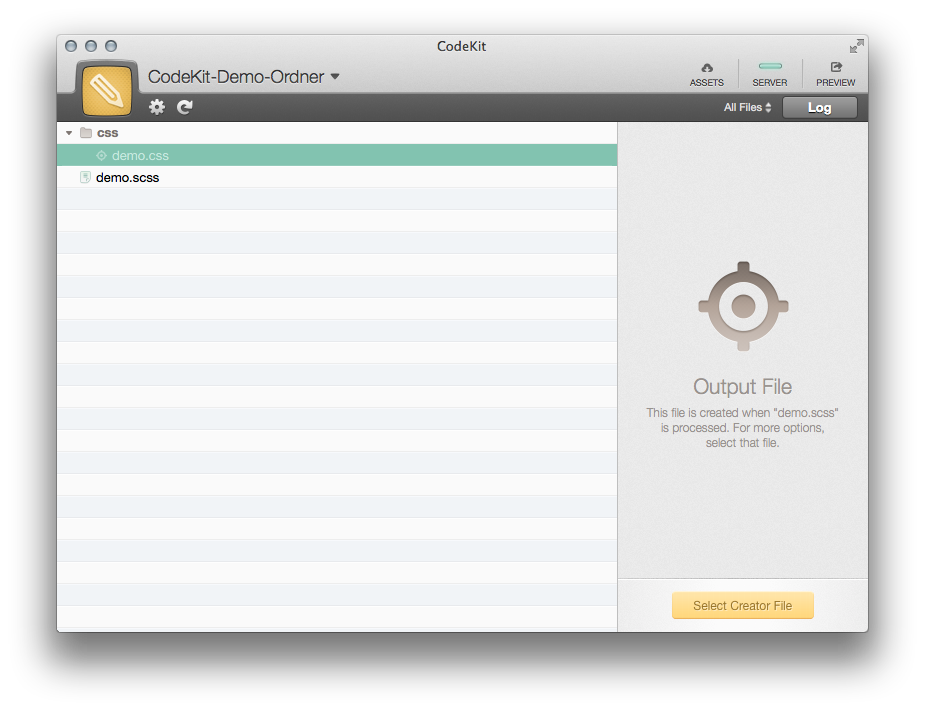Click the CodeKit title bar text
This screenshot has height=711, width=925.
click(x=461, y=46)
